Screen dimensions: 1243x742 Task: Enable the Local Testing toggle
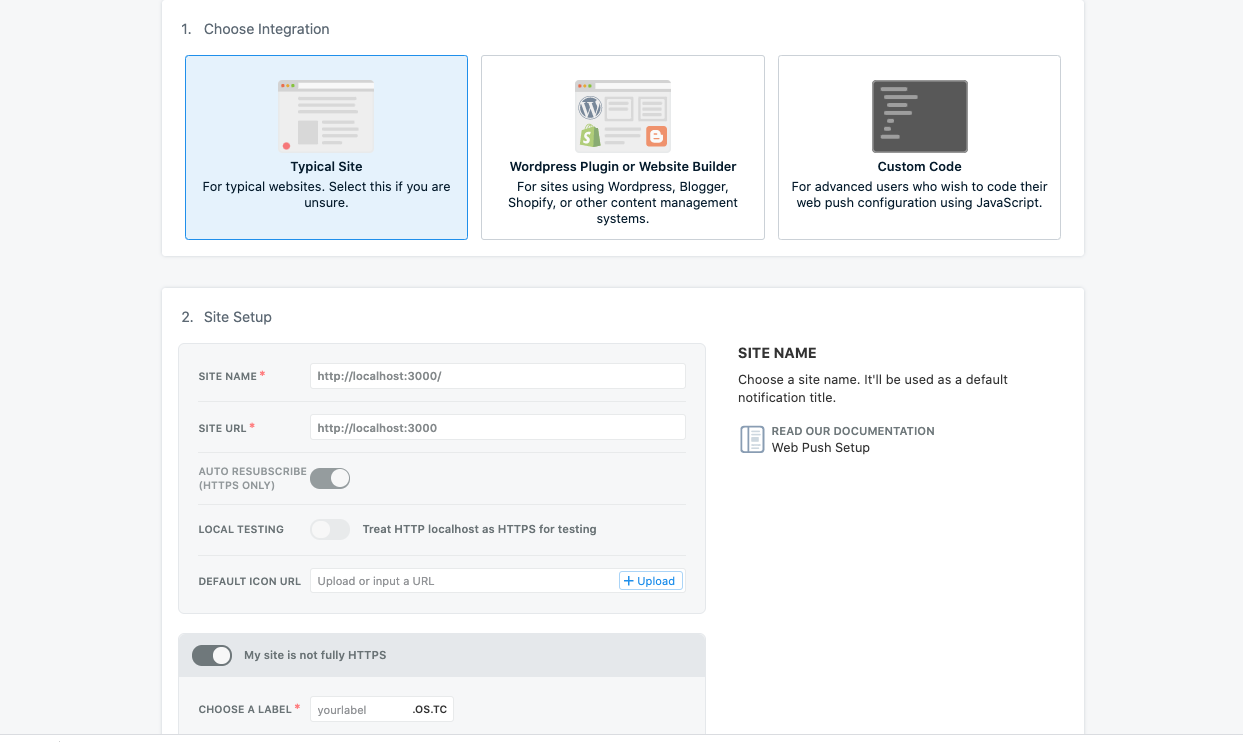(x=330, y=529)
